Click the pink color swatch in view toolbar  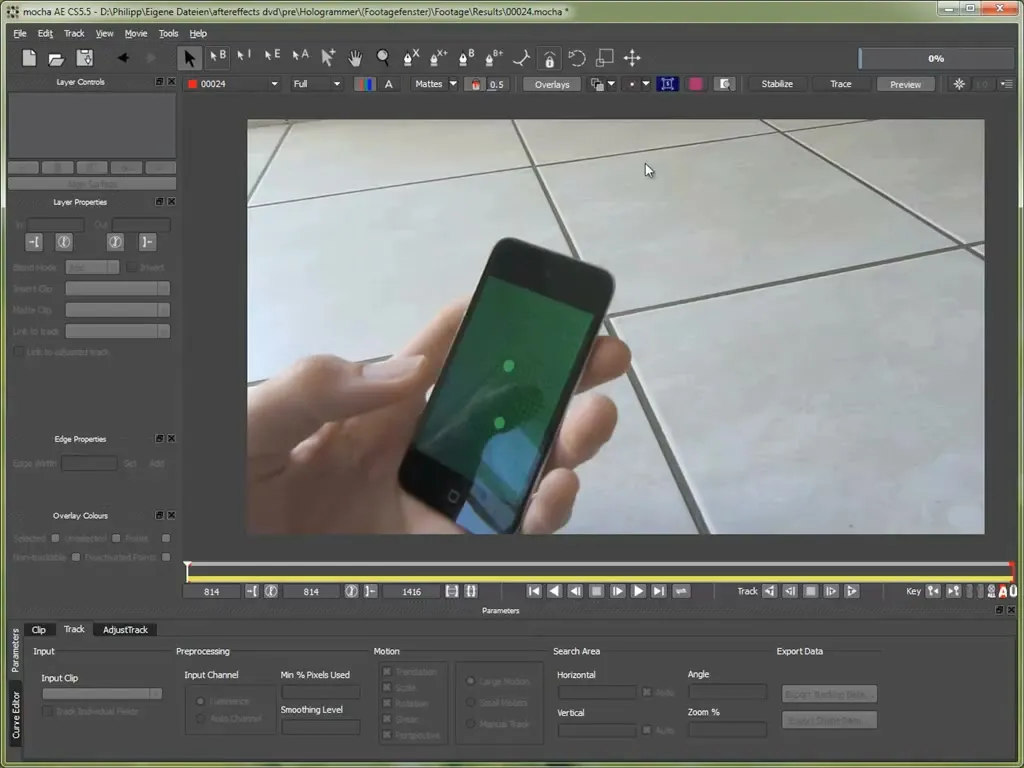pyautogui.click(x=696, y=84)
